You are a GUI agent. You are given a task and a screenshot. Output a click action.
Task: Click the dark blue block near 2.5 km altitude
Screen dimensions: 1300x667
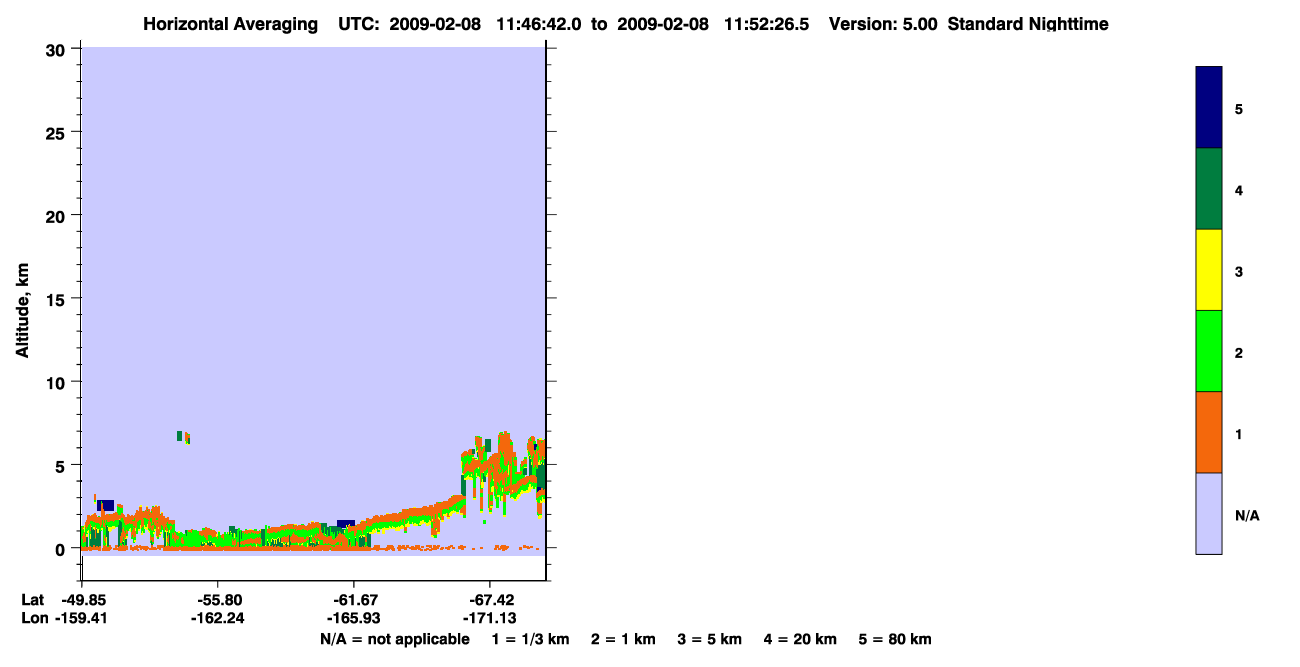coord(105,505)
